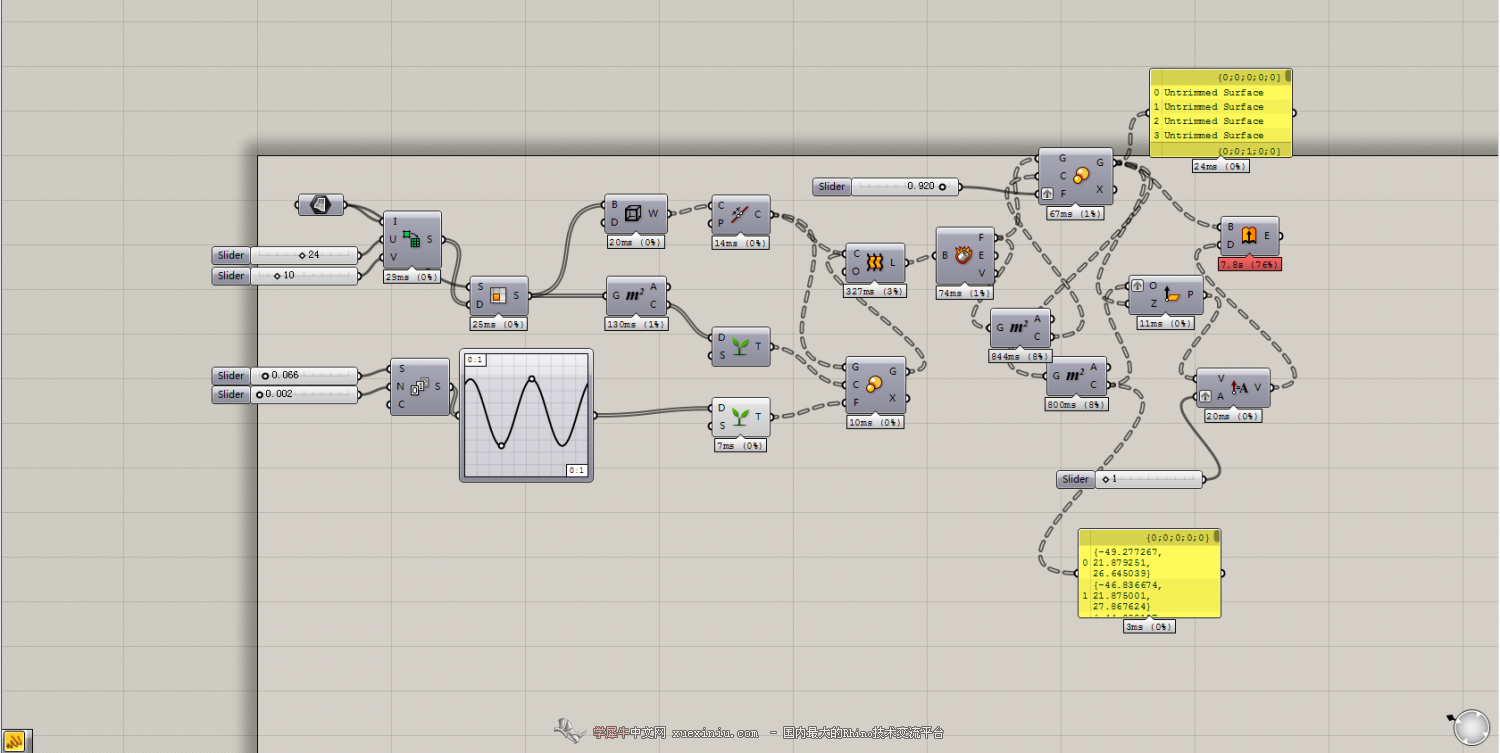The width and height of the screenshot is (1500, 753).
Task: Select the Scale component showing 67ms
Action: pyautogui.click(x=1075, y=176)
